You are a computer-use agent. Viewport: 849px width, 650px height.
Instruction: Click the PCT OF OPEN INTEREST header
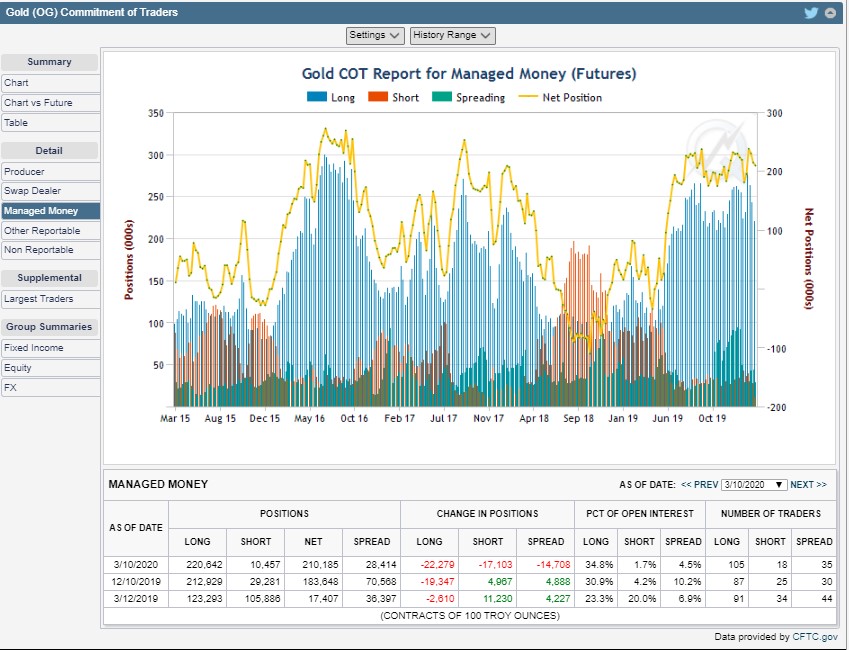pyautogui.click(x=639, y=514)
